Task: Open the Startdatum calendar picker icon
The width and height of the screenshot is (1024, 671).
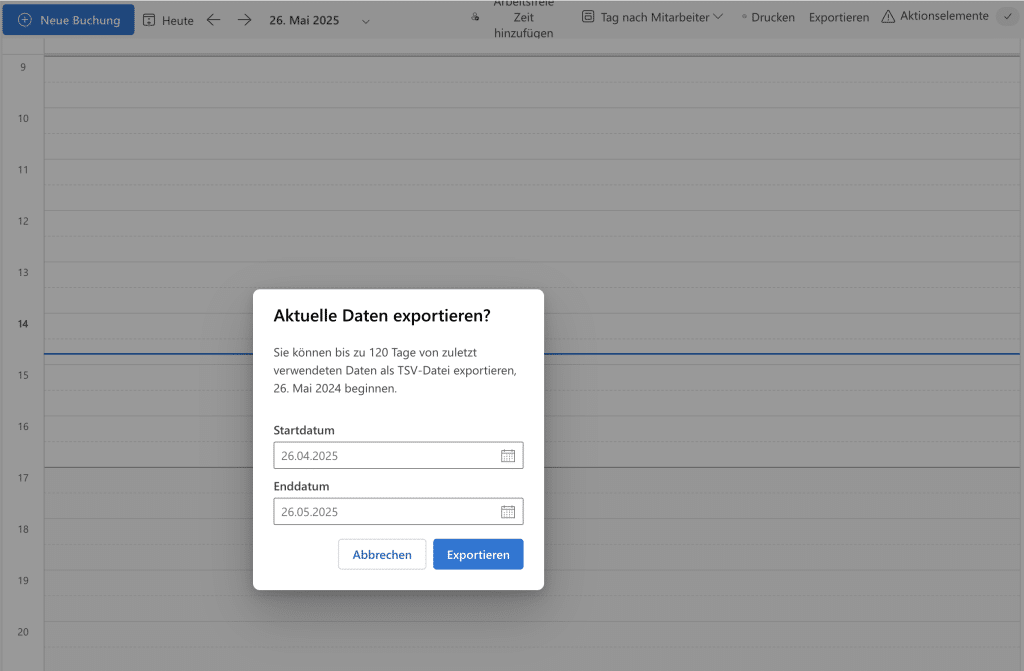Action: [508, 456]
